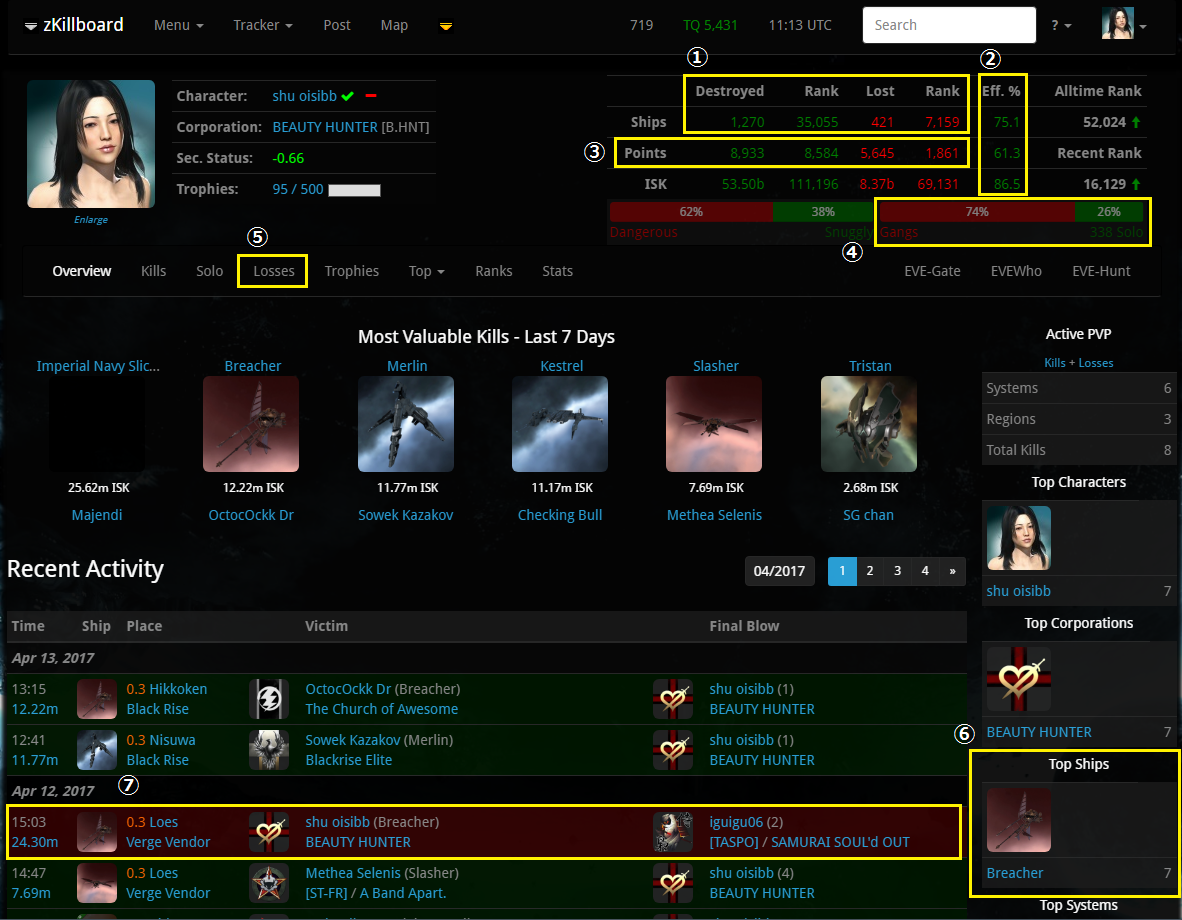This screenshot has width=1182, height=920.
Task: Click the BEAUTY HUNTER heart logo in Top Corporations
Action: tap(1018, 679)
